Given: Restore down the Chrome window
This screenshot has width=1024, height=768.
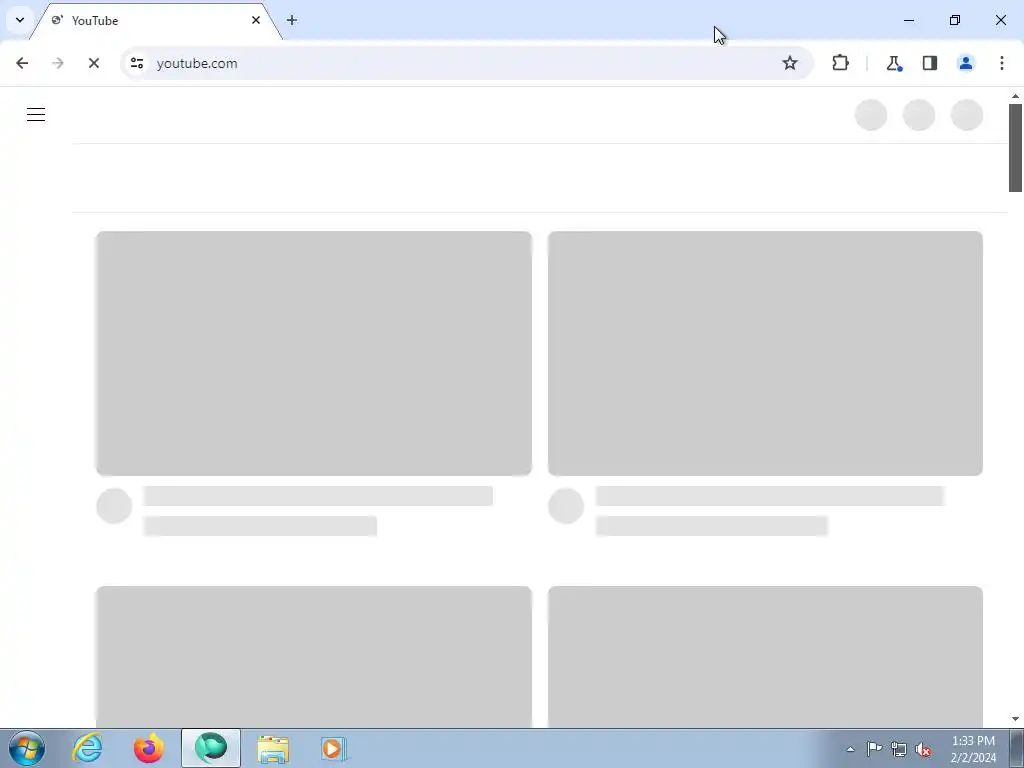Looking at the screenshot, I should click(x=955, y=20).
